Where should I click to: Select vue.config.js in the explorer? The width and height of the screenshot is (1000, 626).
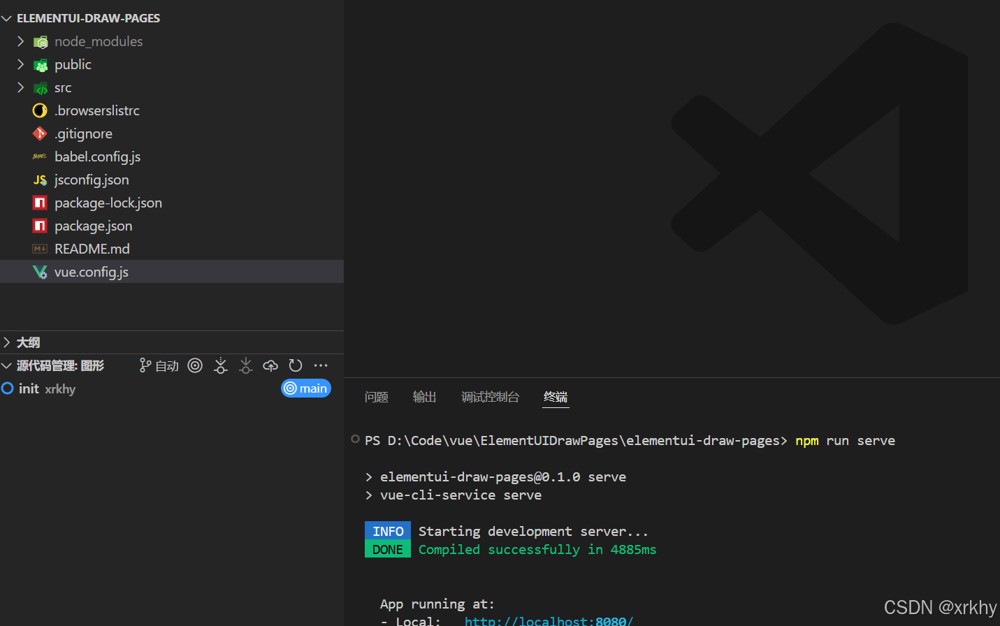point(172,272)
